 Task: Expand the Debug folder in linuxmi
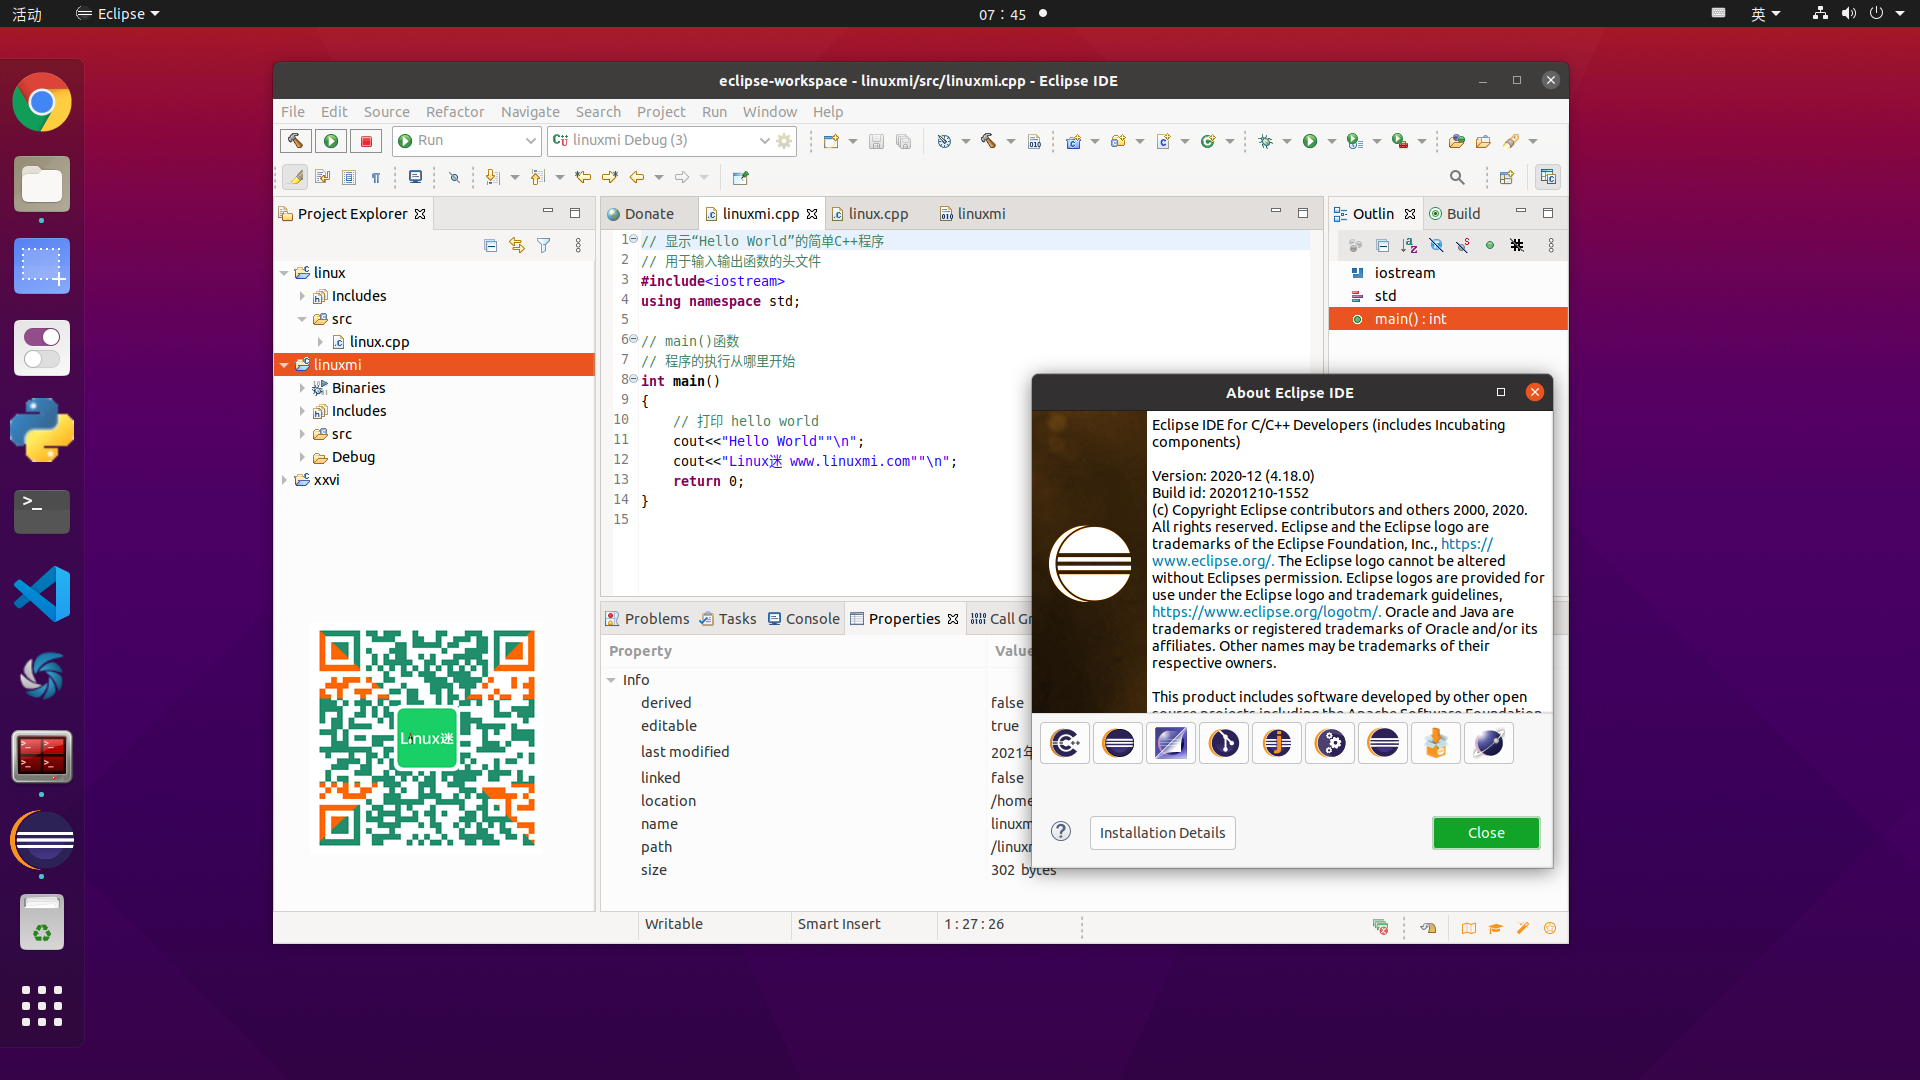click(x=302, y=457)
